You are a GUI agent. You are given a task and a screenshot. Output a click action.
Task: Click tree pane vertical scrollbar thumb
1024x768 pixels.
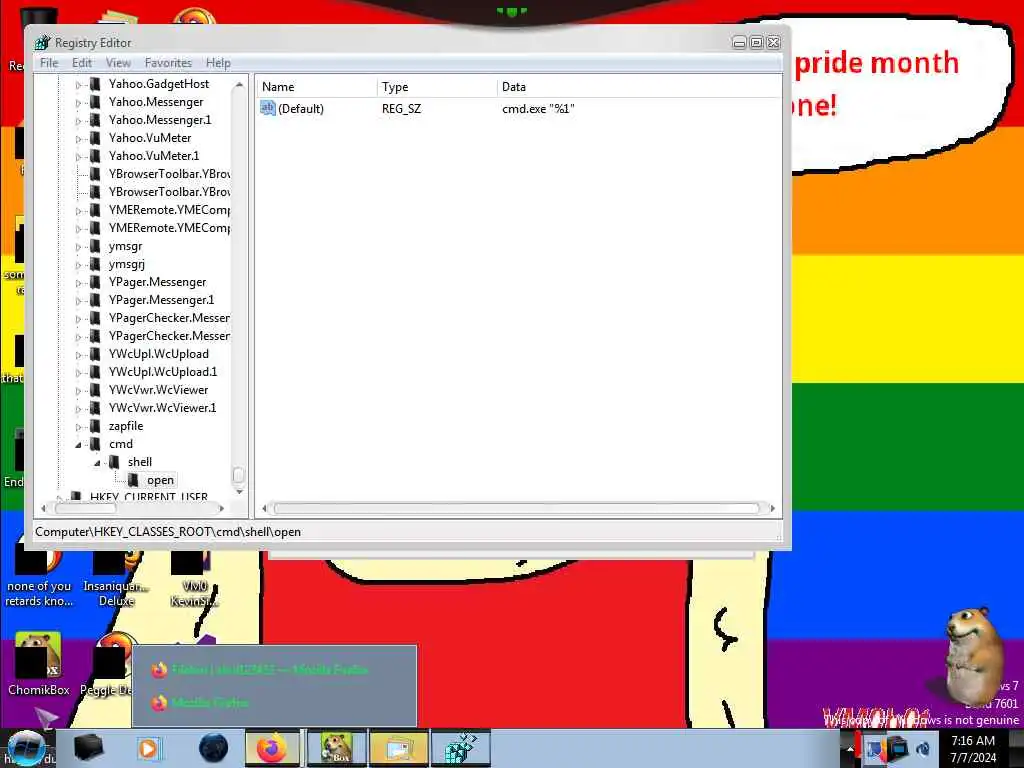[x=238, y=474]
